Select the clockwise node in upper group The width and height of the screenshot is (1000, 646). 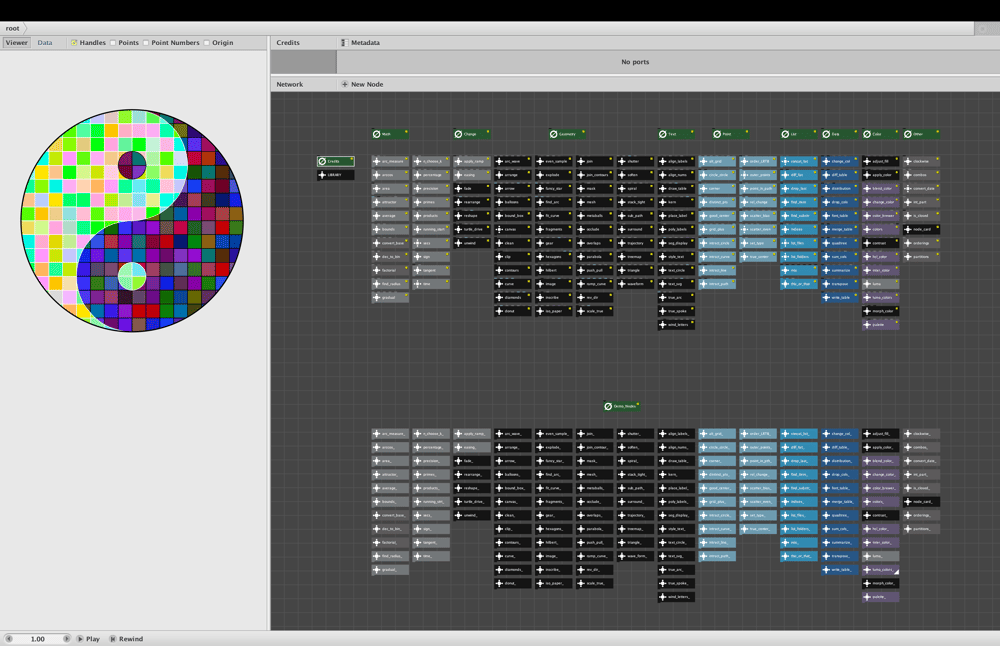pyautogui.click(x=921, y=161)
